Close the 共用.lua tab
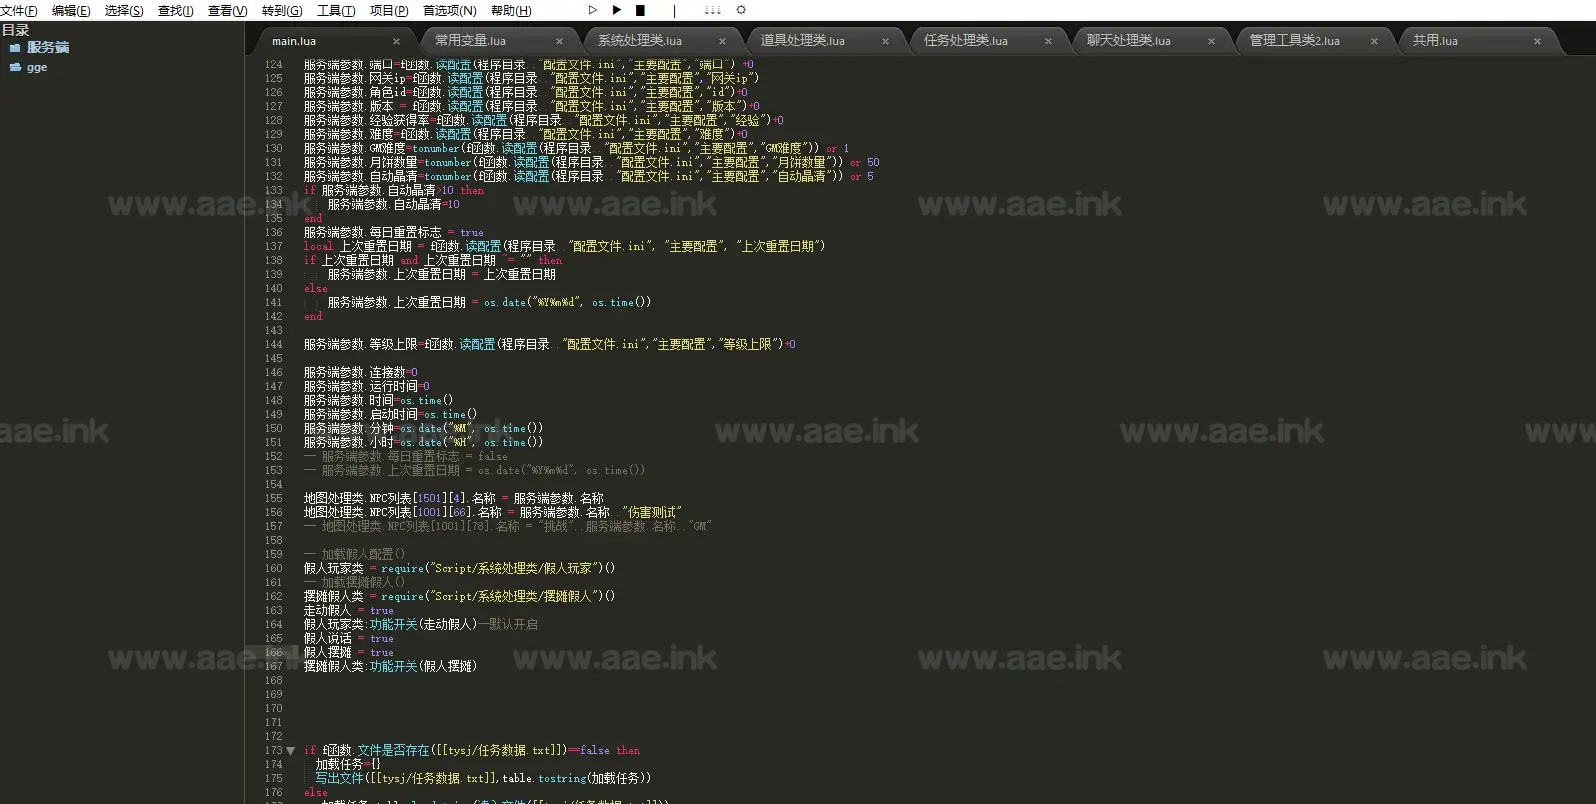Screen dimensions: 1596x804 (x=1537, y=41)
